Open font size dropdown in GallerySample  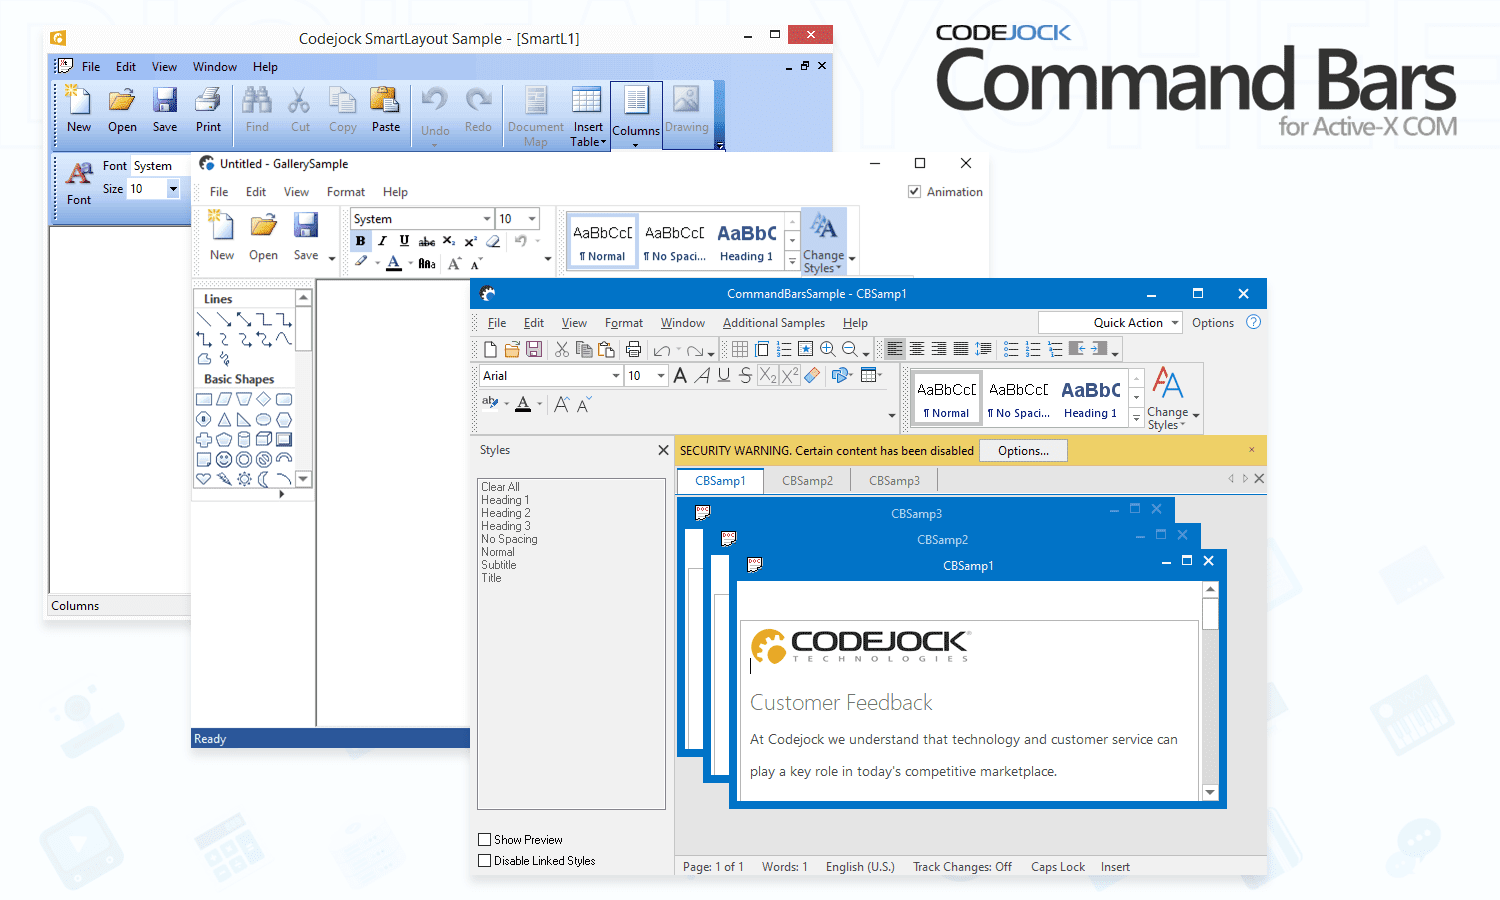pyautogui.click(x=532, y=219)
